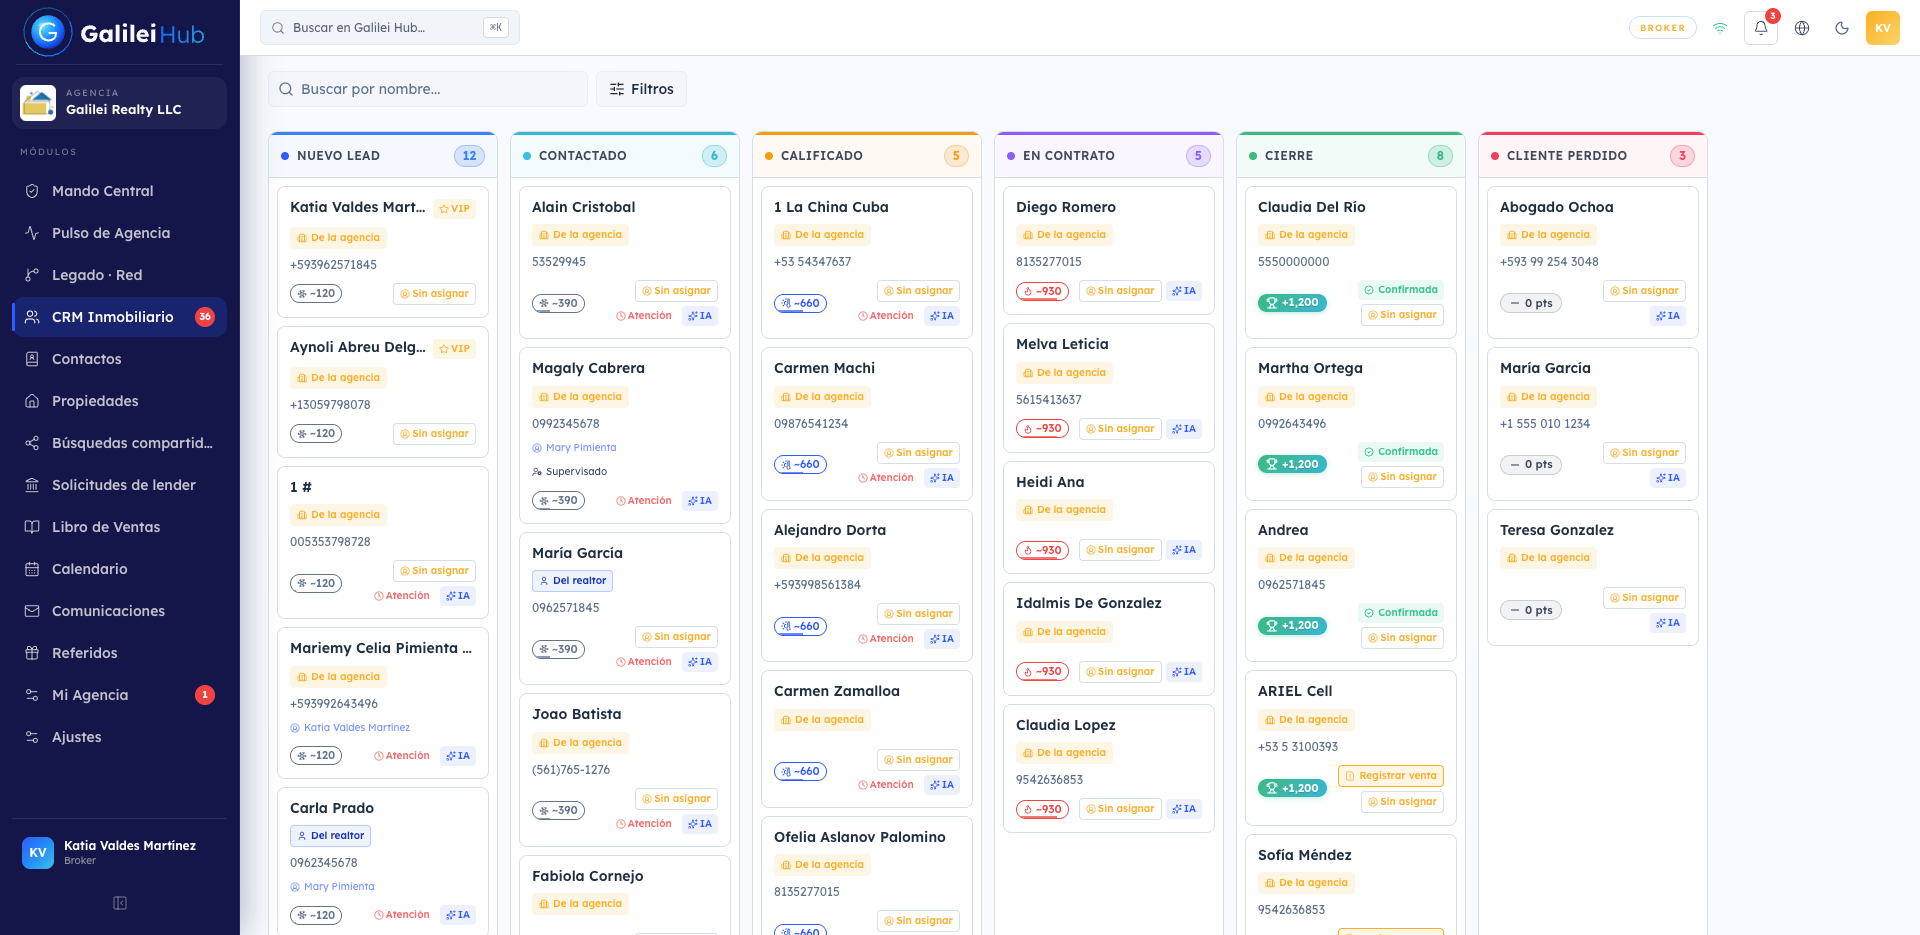Click Atención alert on Alain Cristobal card

coord(644,316)
